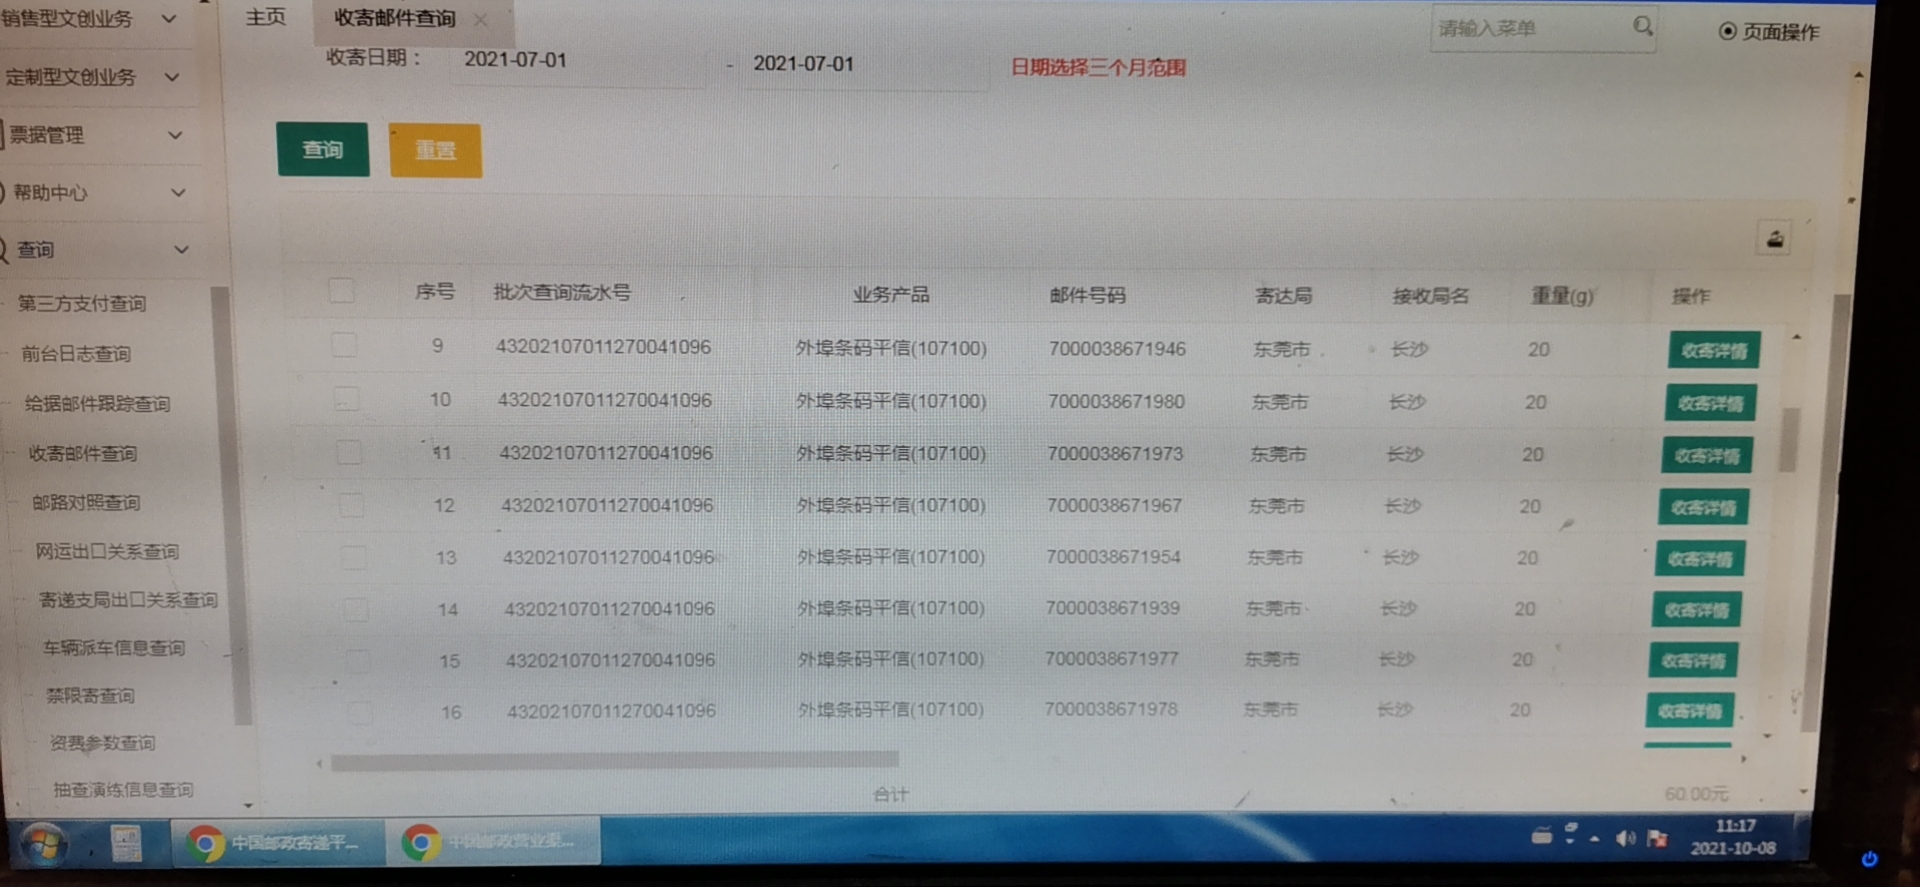Click the taskbar volume speaker icon
Viewport: 1920px width, 887px height.
click(1625, 838)
